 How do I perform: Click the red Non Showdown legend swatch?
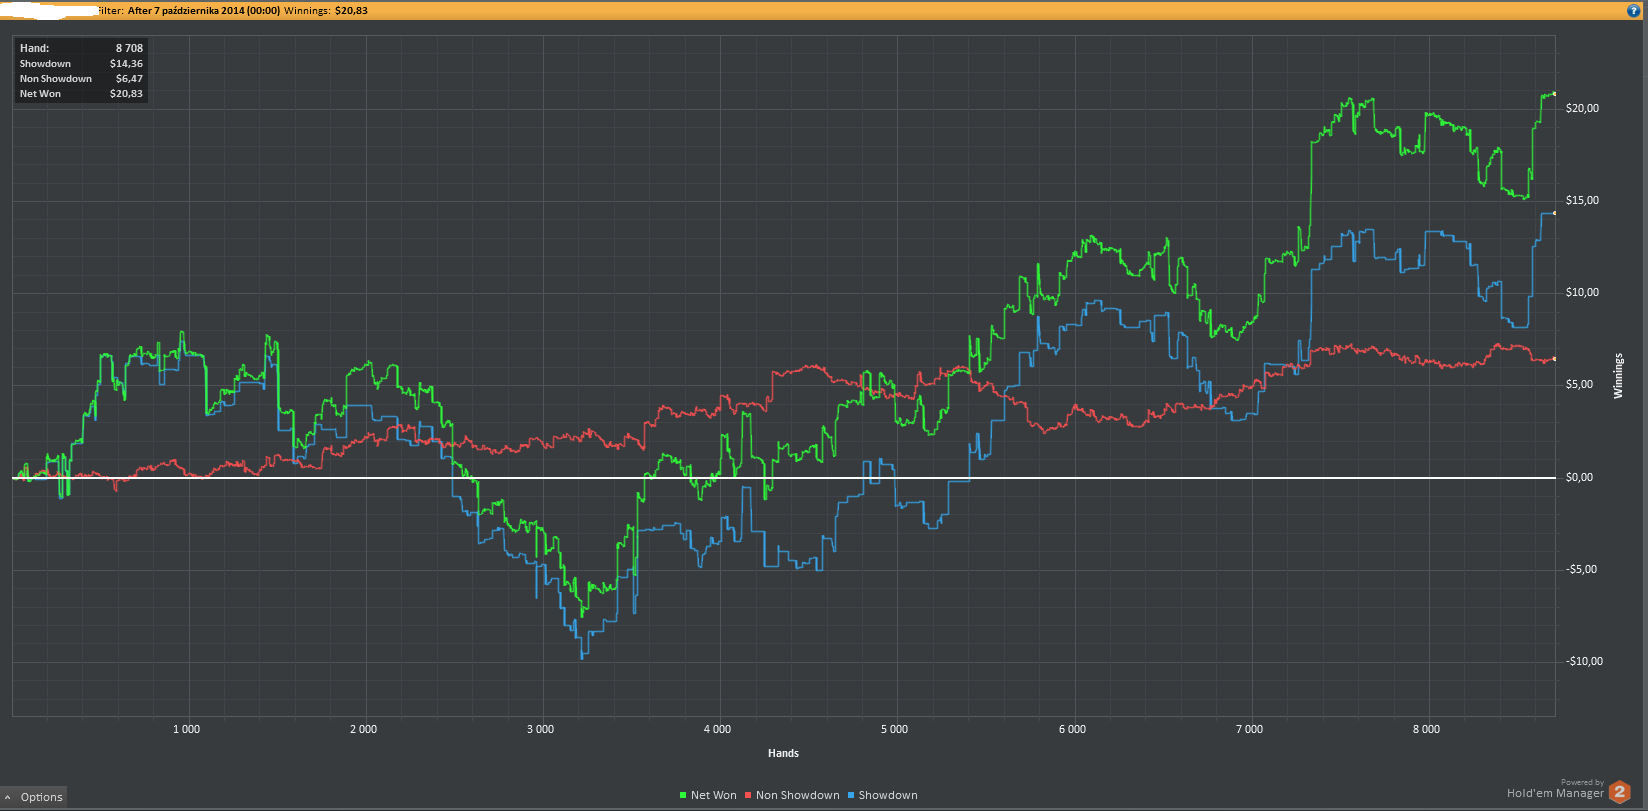click(x=748, y=796)
